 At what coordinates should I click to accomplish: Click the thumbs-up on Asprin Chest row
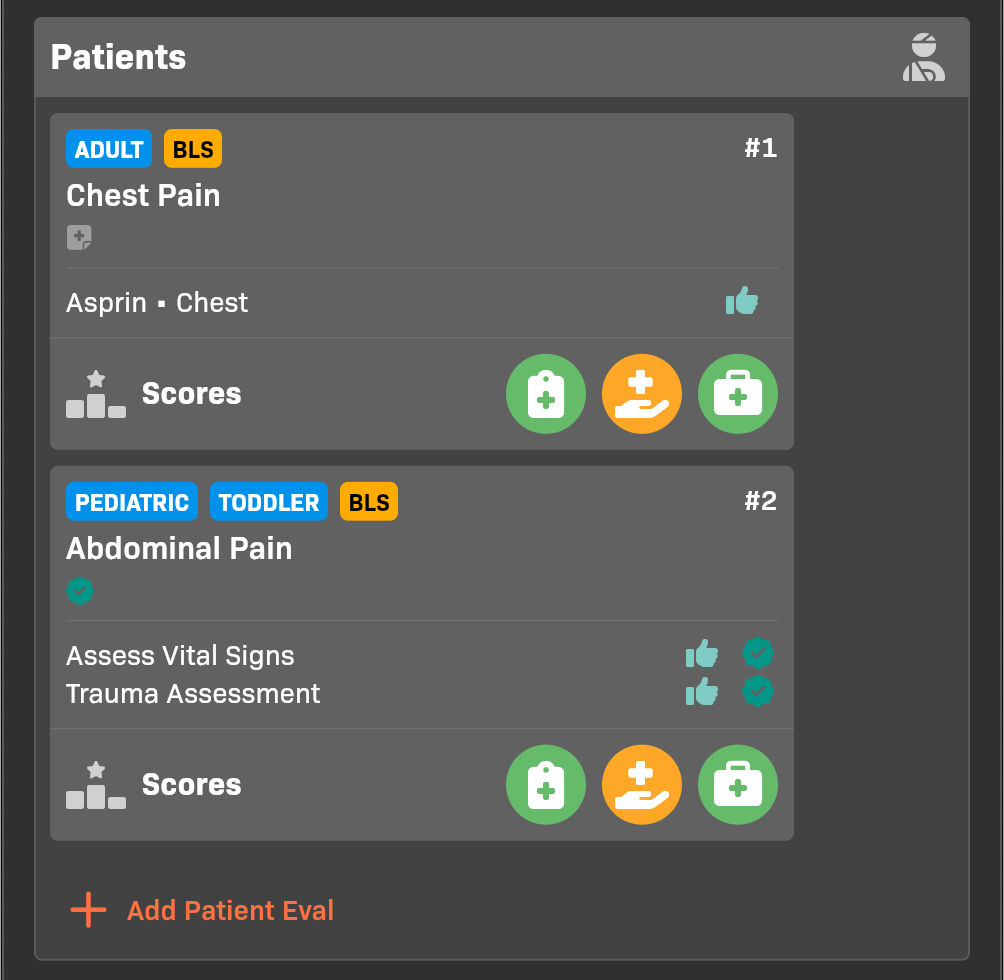tap(742, 300)
